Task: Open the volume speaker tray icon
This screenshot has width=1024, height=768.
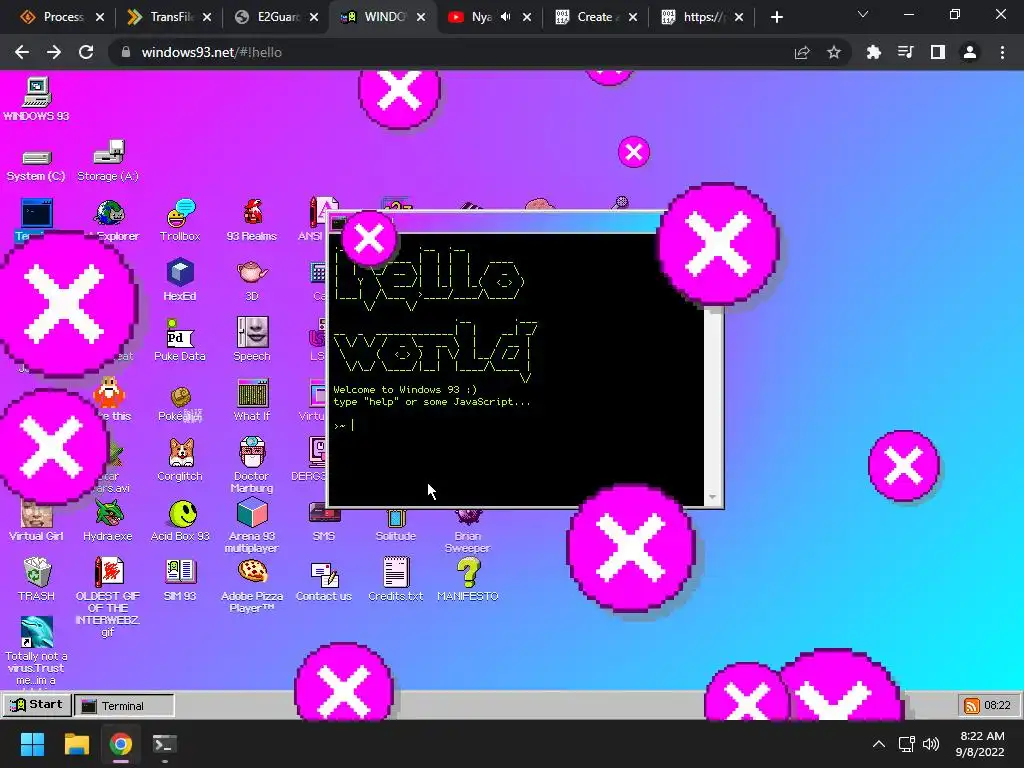Action: click(x=931, y=744)
